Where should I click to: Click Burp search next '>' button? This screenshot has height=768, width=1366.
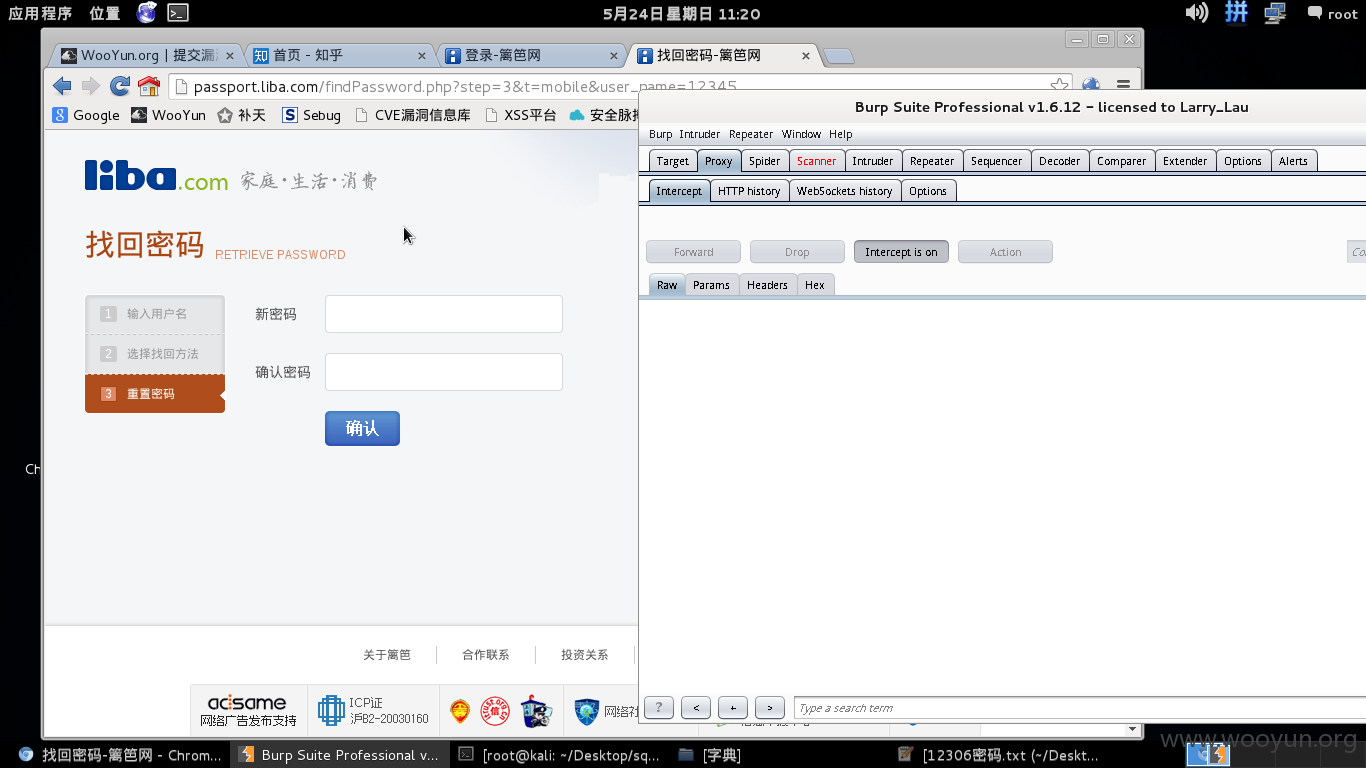click(769, 708)
